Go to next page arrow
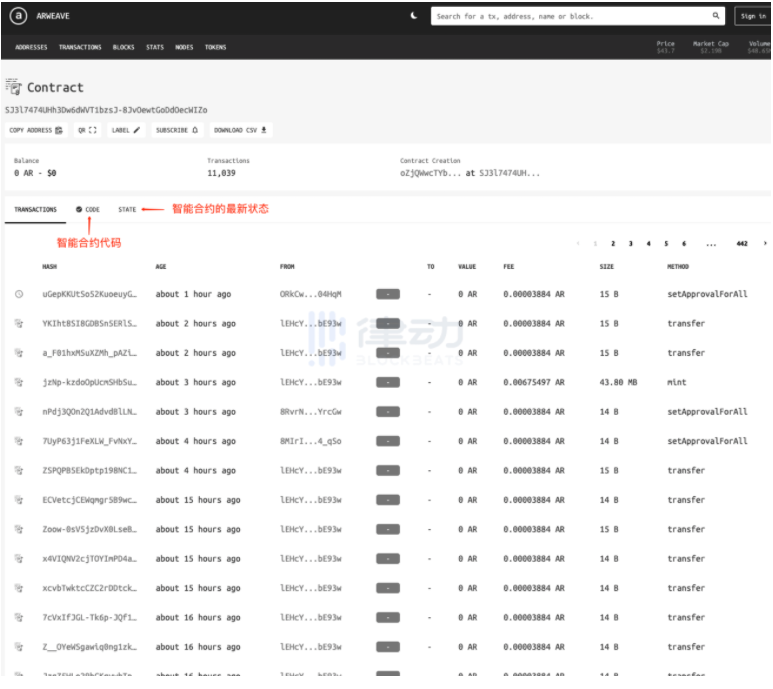The image size is (773, 689). pos(765,243)
